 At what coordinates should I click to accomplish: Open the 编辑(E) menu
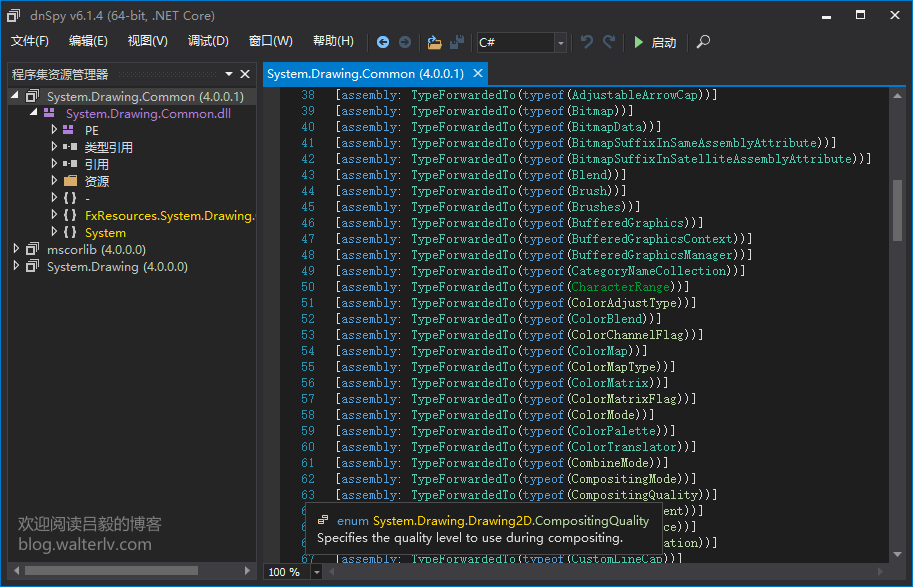coord(88,41)
